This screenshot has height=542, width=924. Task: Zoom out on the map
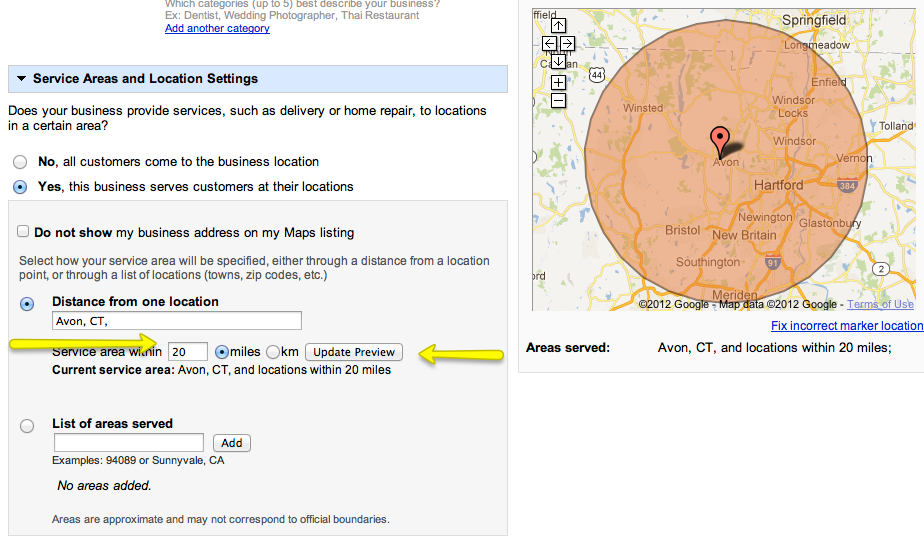[558, 100]
